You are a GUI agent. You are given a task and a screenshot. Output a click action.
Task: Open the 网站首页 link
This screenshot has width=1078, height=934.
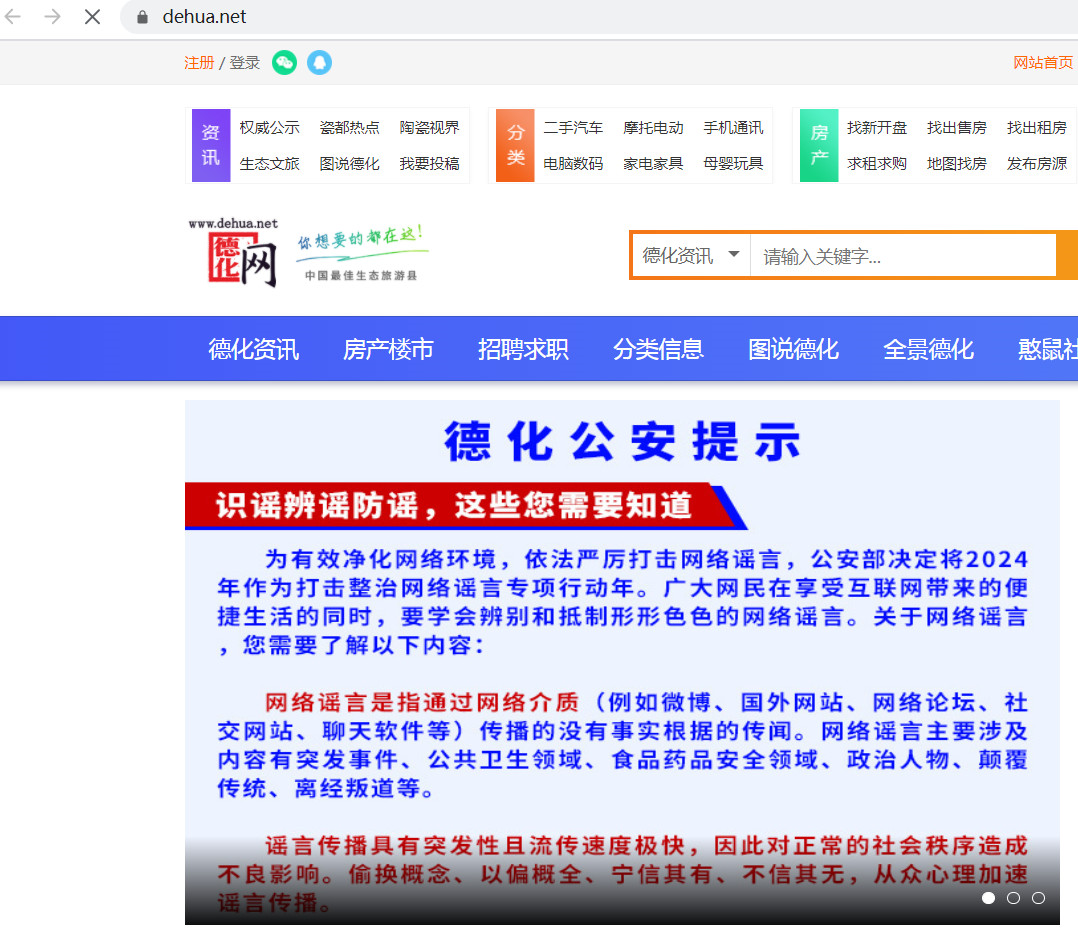1043,62
